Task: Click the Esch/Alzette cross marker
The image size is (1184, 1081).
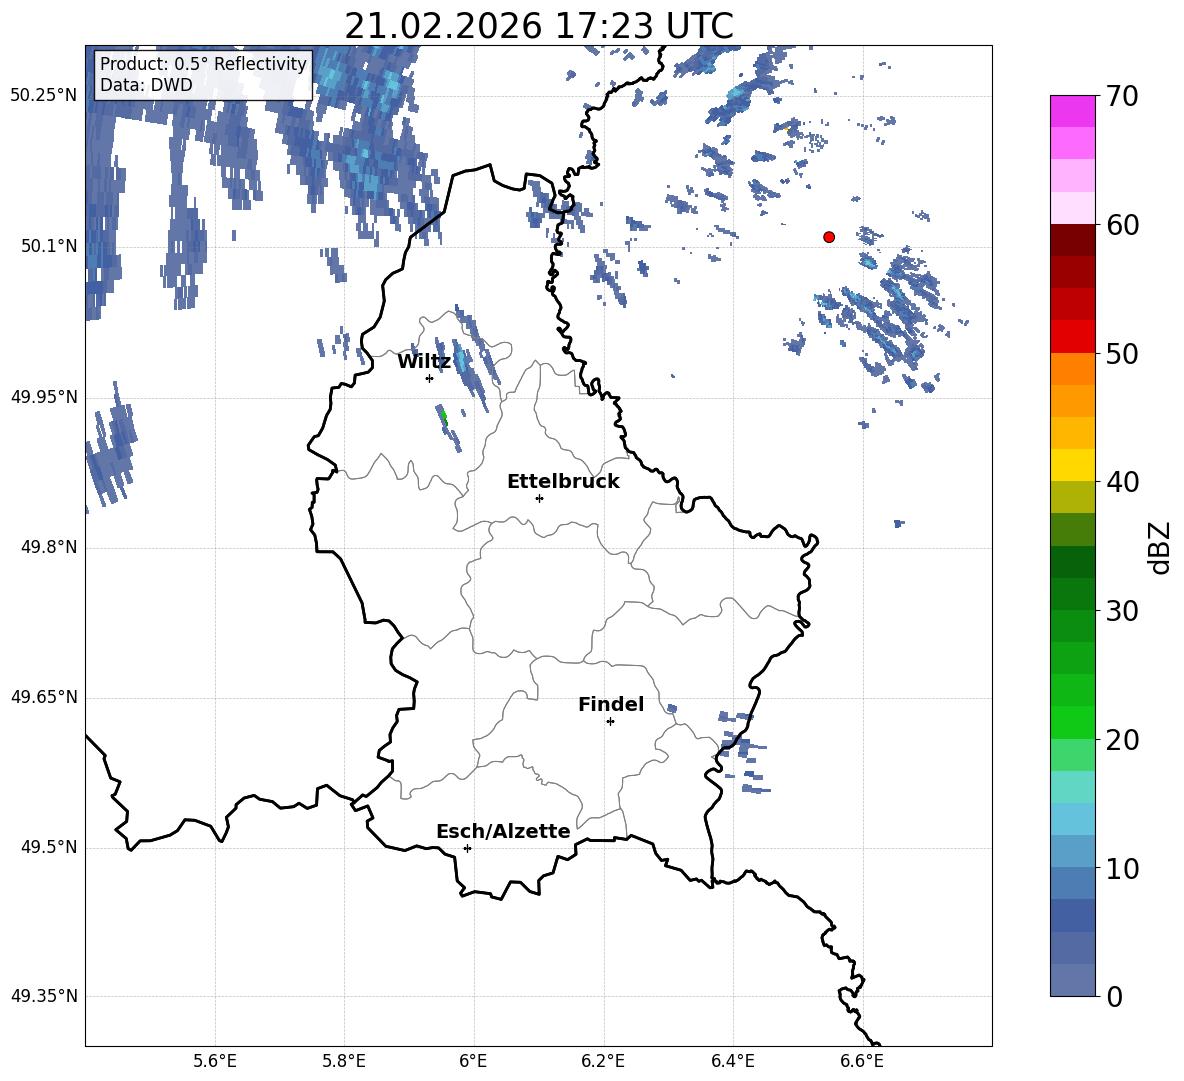Action: point(467,848)
